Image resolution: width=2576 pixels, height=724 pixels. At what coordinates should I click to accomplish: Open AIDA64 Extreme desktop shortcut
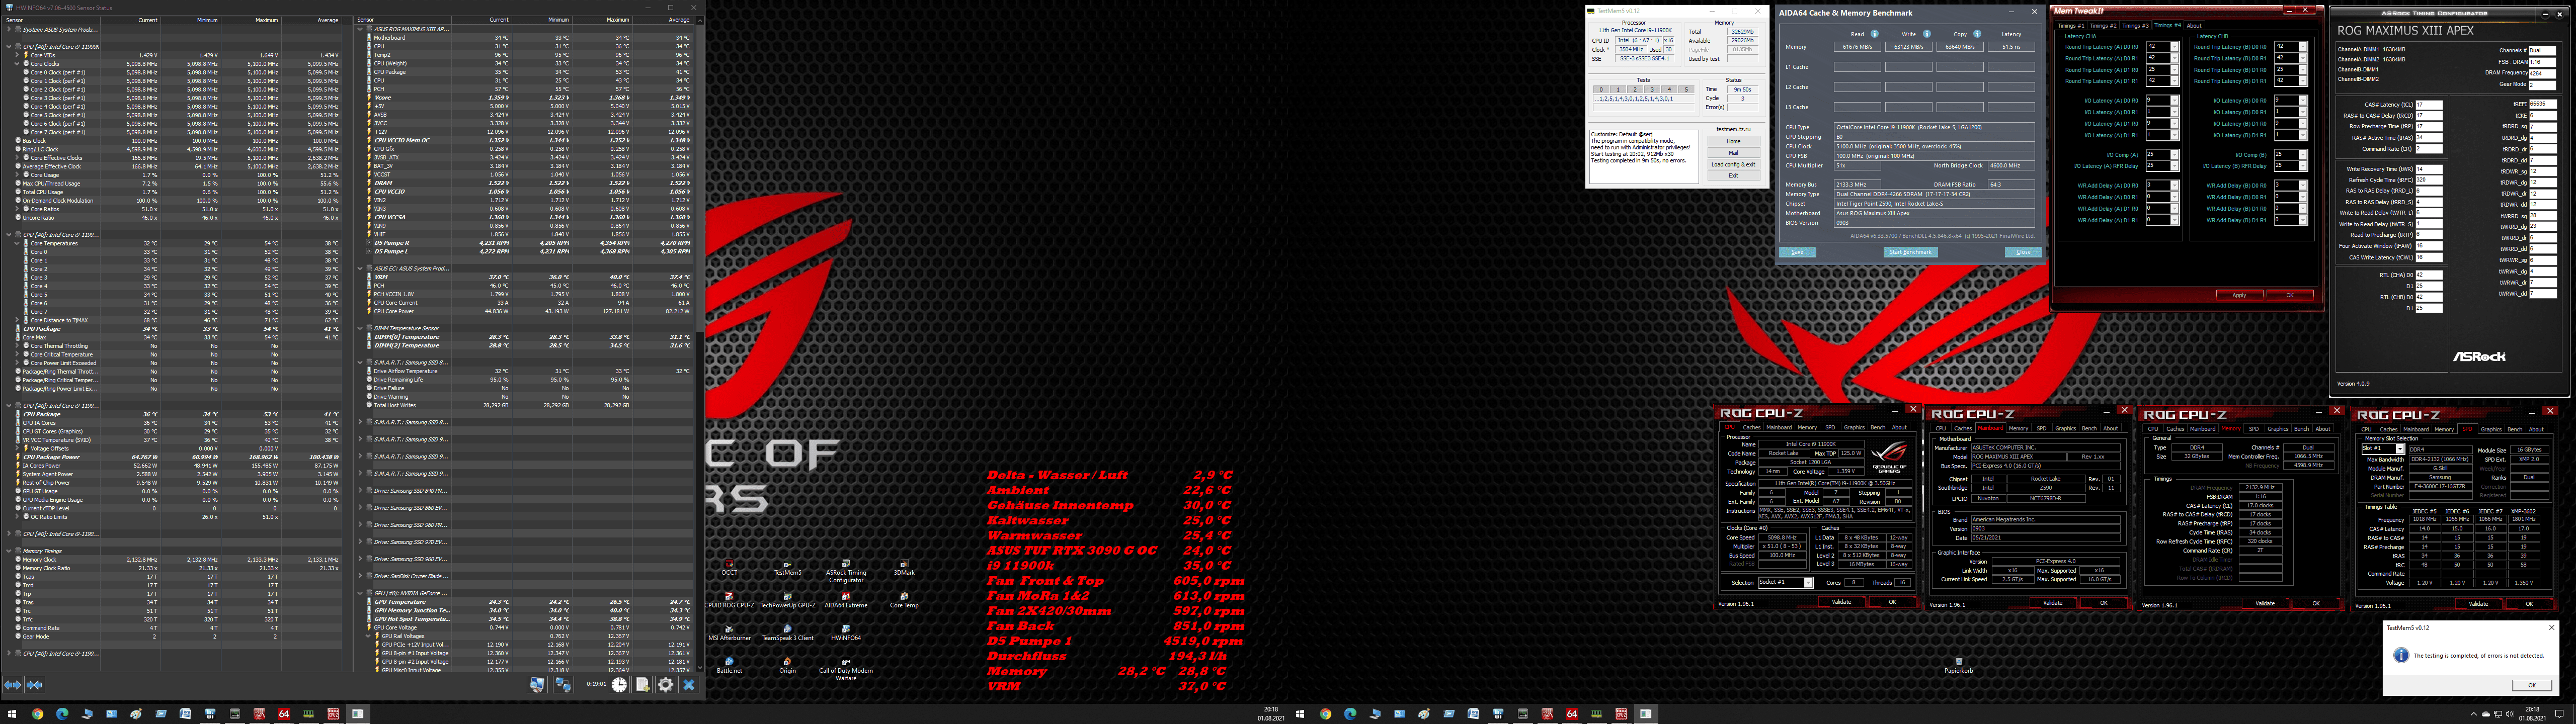tap(846, 599)
